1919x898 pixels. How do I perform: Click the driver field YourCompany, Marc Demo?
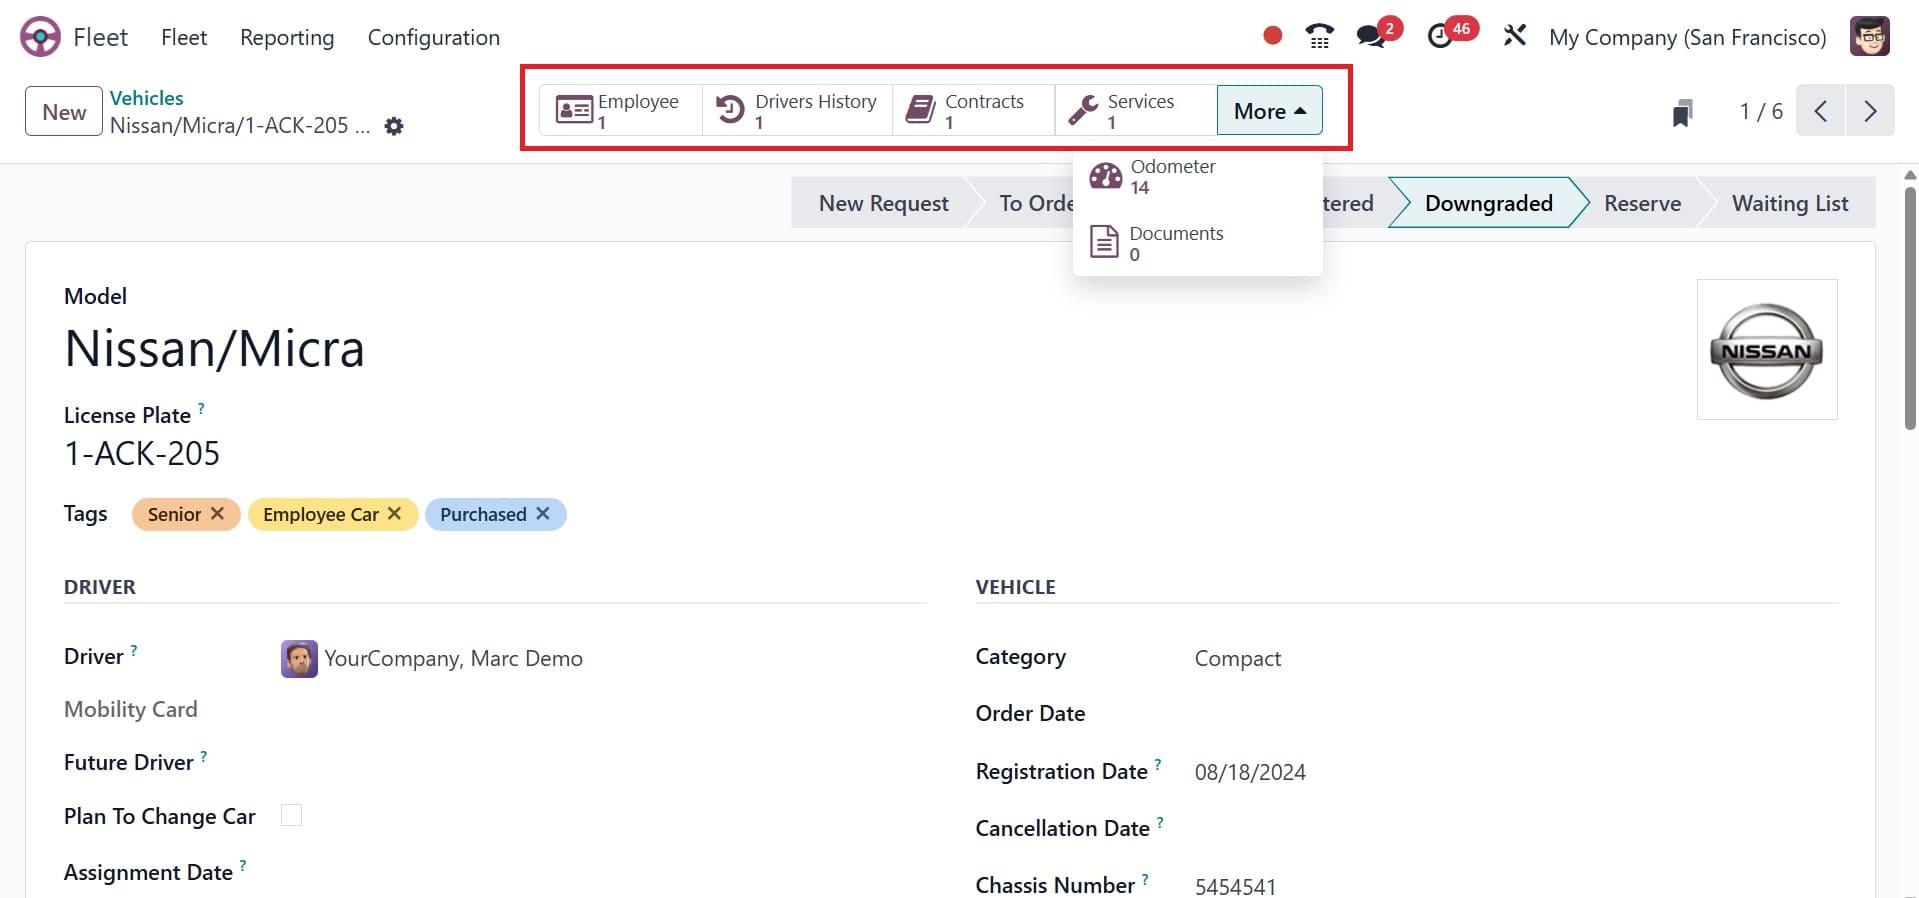[453, 658]
